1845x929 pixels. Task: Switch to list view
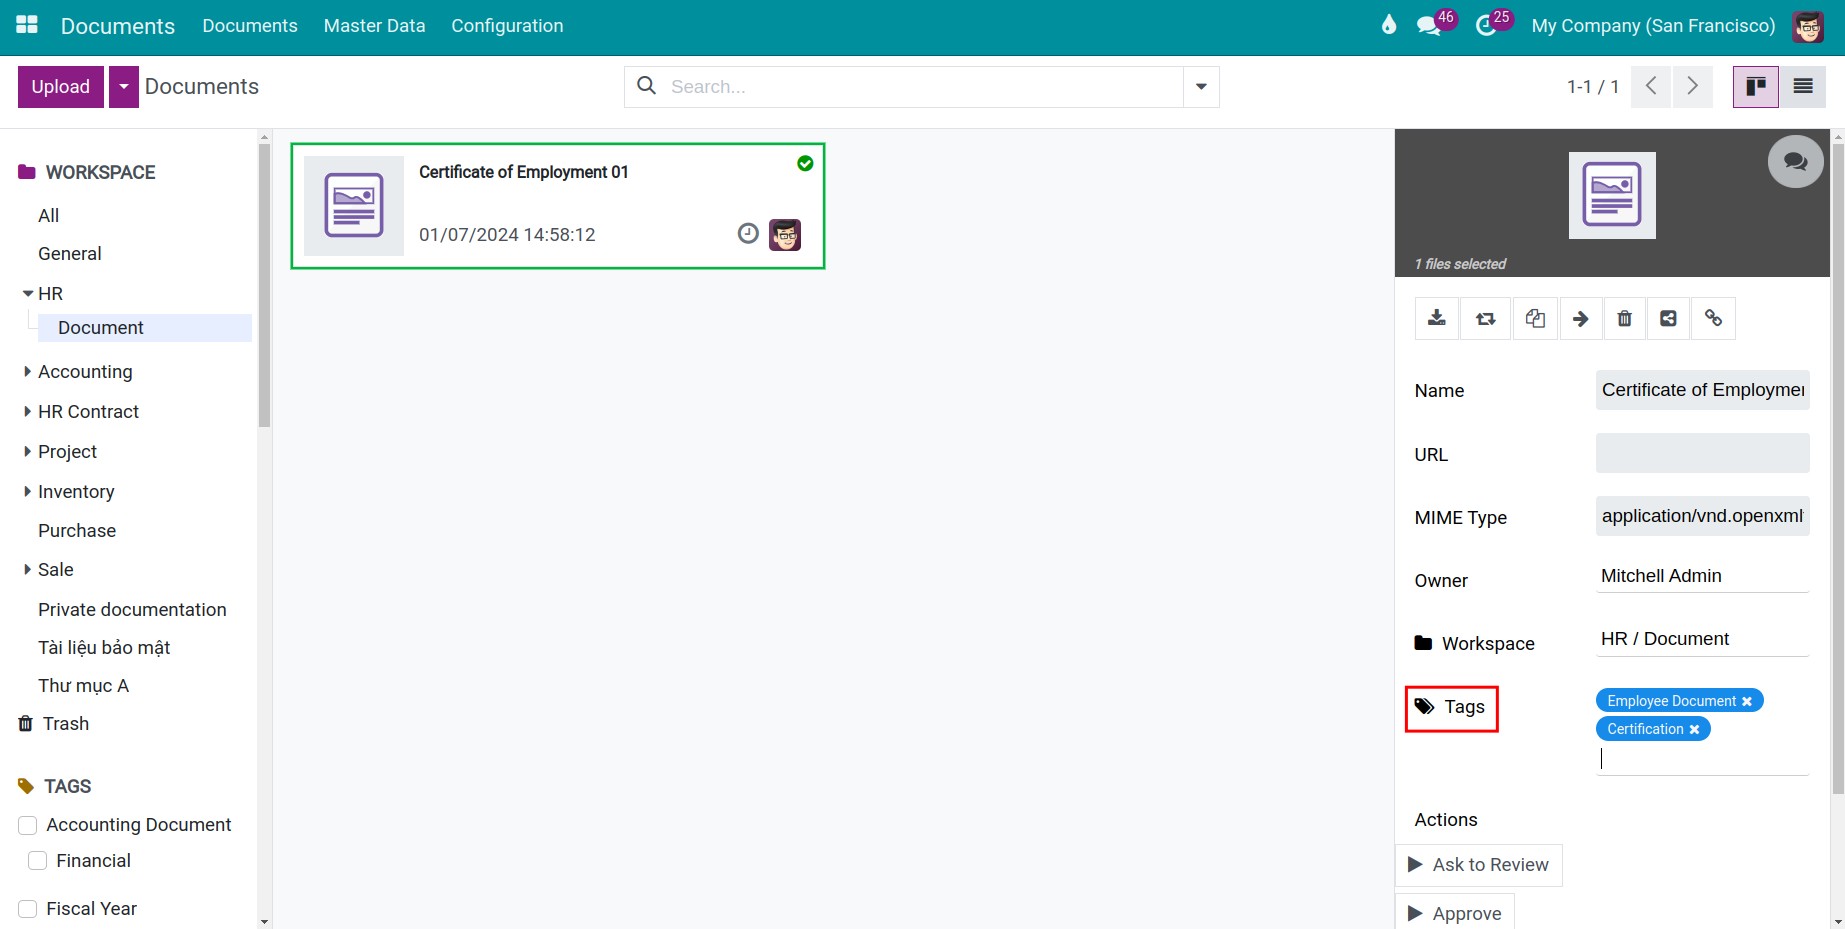click(x=1802, y=87)
